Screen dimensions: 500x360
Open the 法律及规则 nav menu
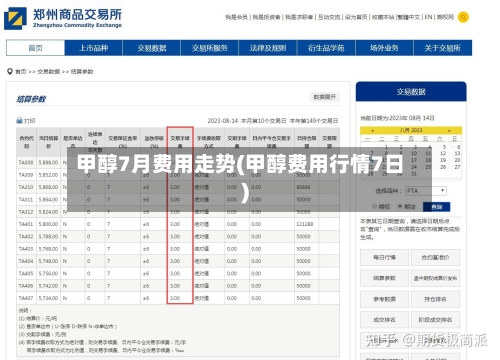point(268,48)
